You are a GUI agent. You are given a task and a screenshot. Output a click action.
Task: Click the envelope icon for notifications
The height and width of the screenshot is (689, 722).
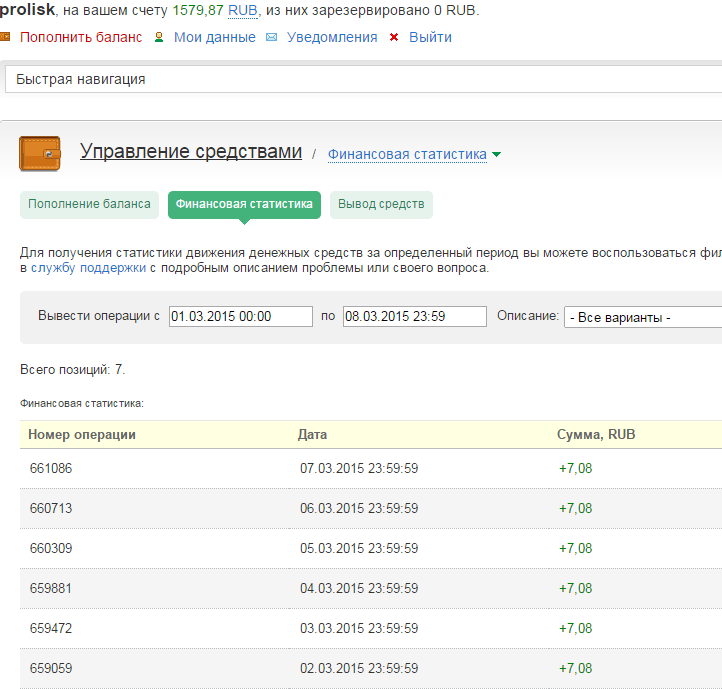[272, 37]
